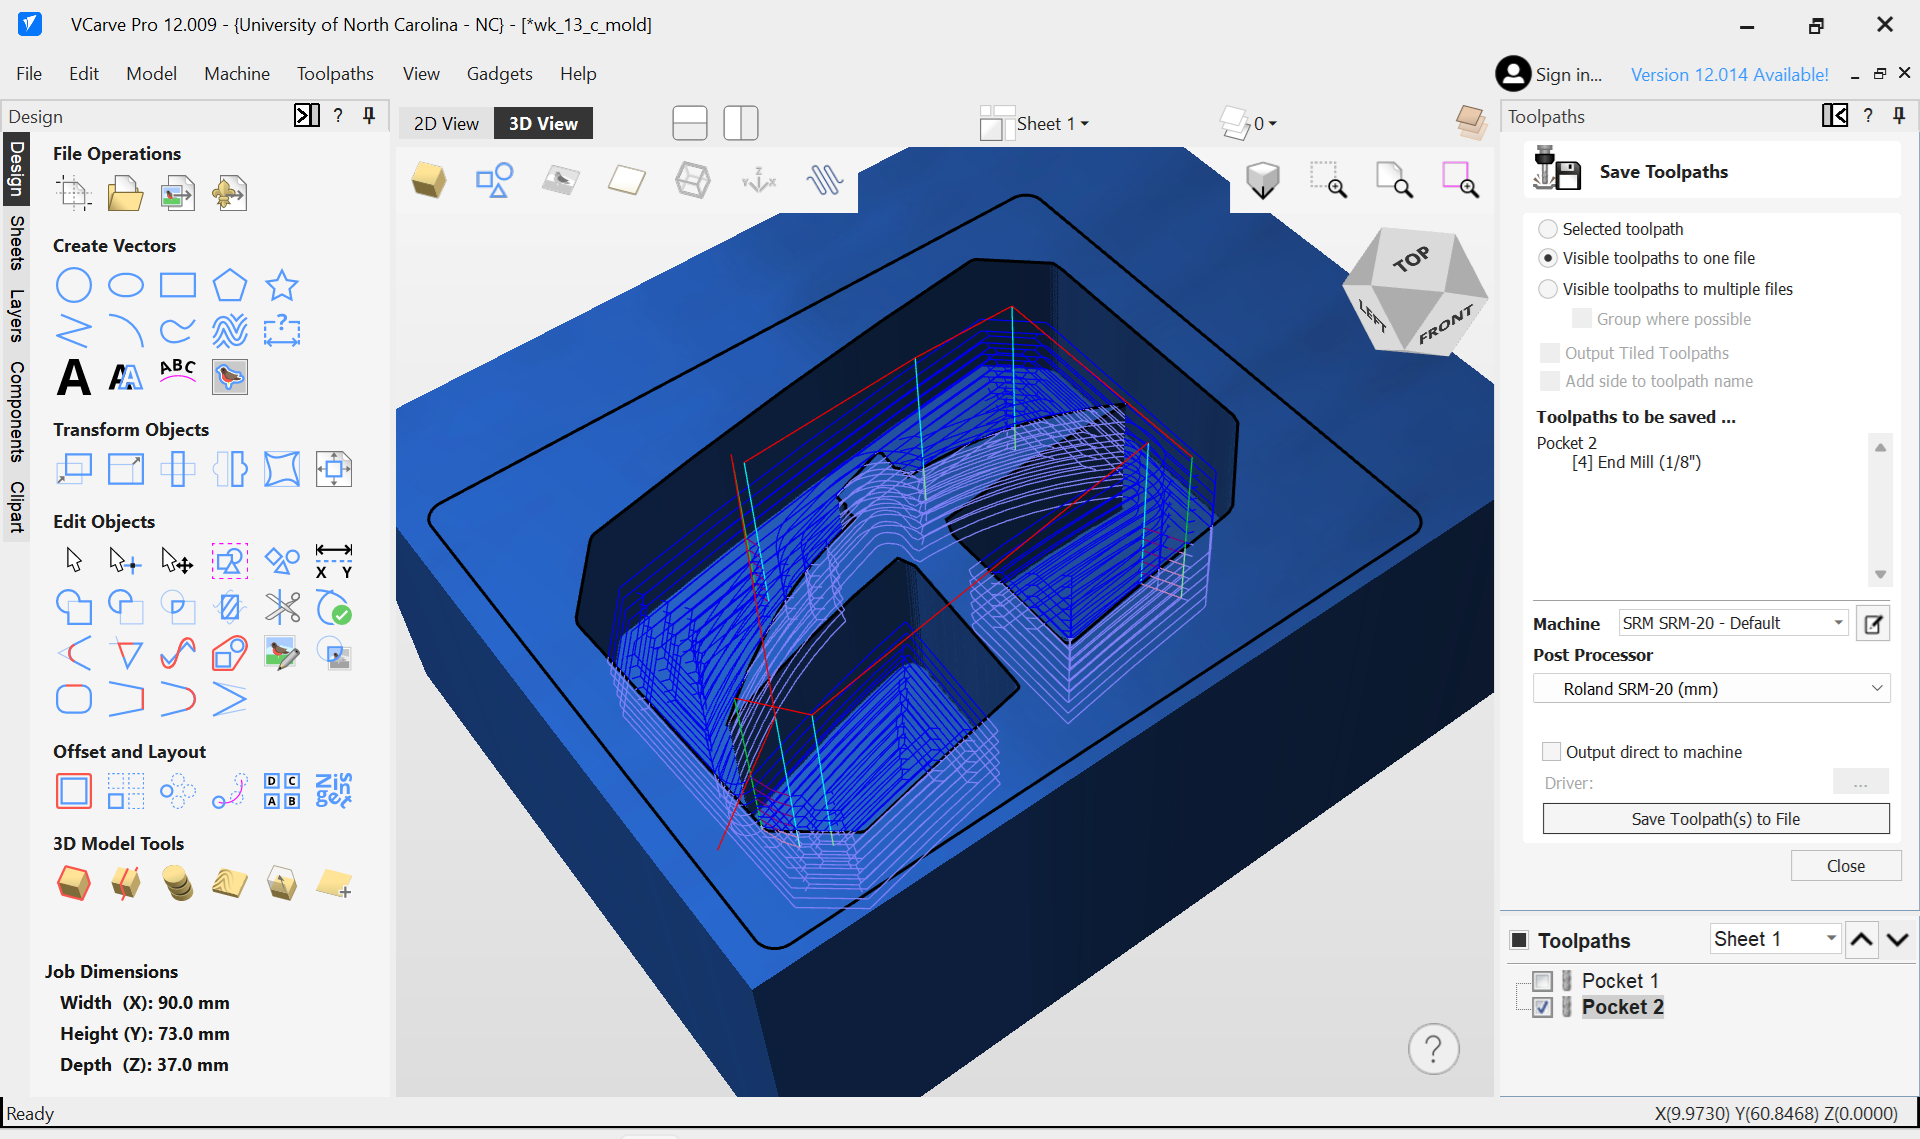Open the Machine SRM-20 dropdown

[1733, 623]
